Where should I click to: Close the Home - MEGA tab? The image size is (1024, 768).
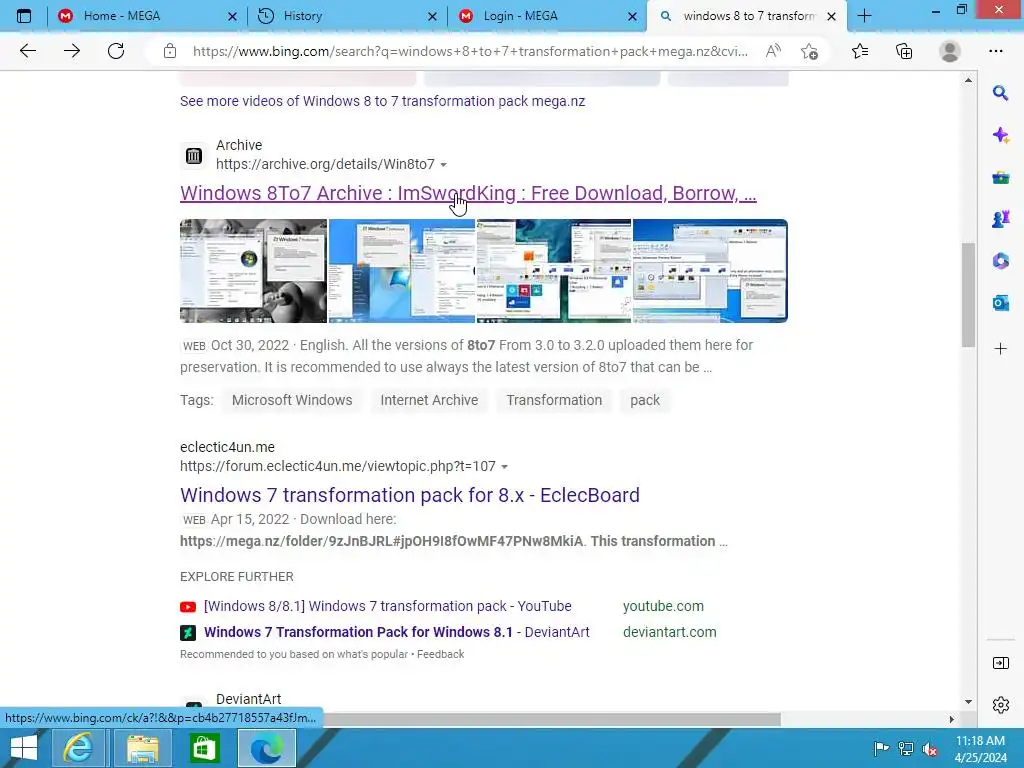click(x=232, y=16)
